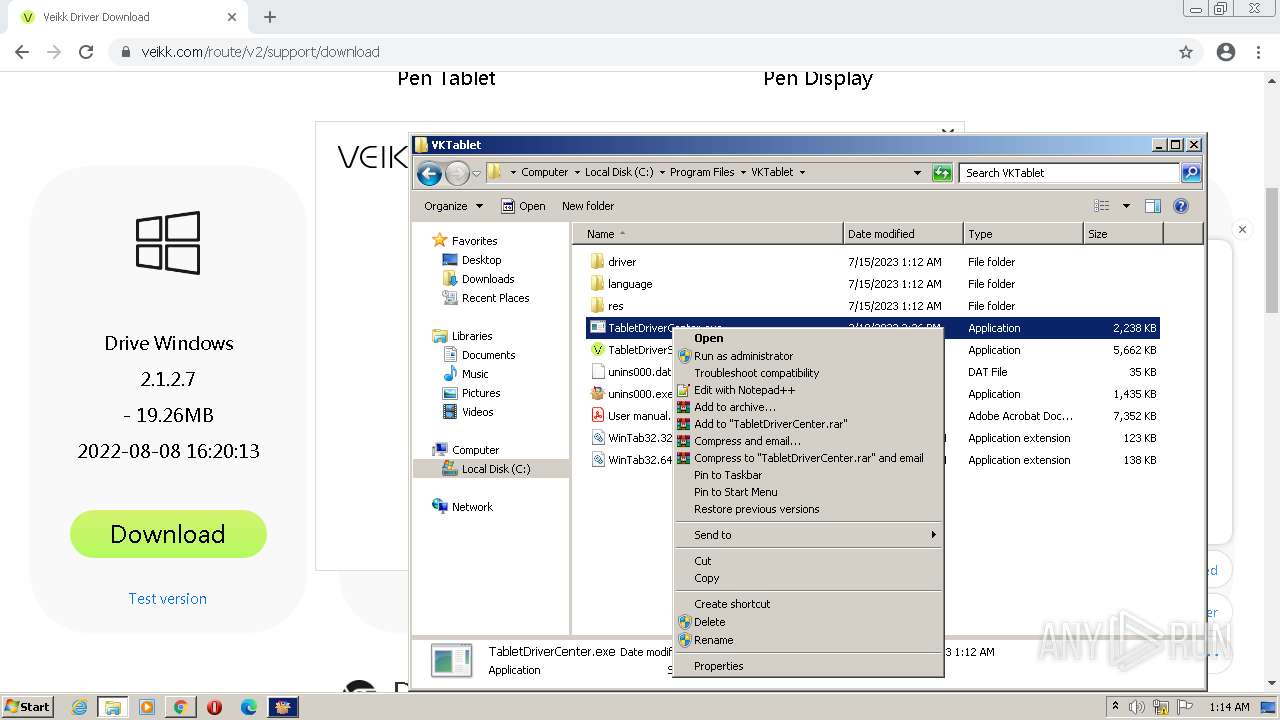Expand Send to submenu
The image size is (1280, 720).
click(808, 535)
